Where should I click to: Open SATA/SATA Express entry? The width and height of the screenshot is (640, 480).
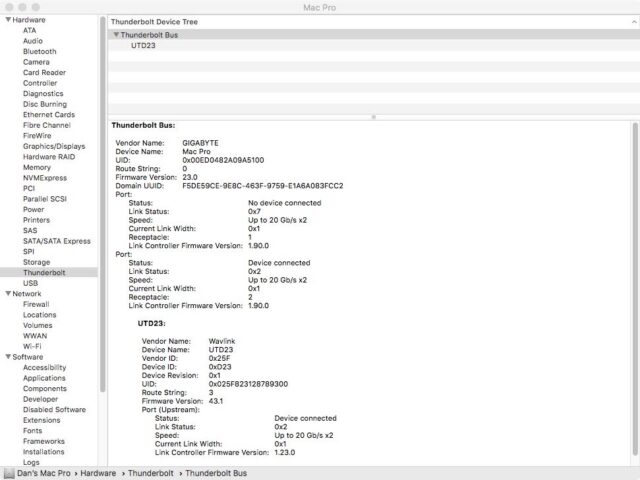(x=57, y=241)
